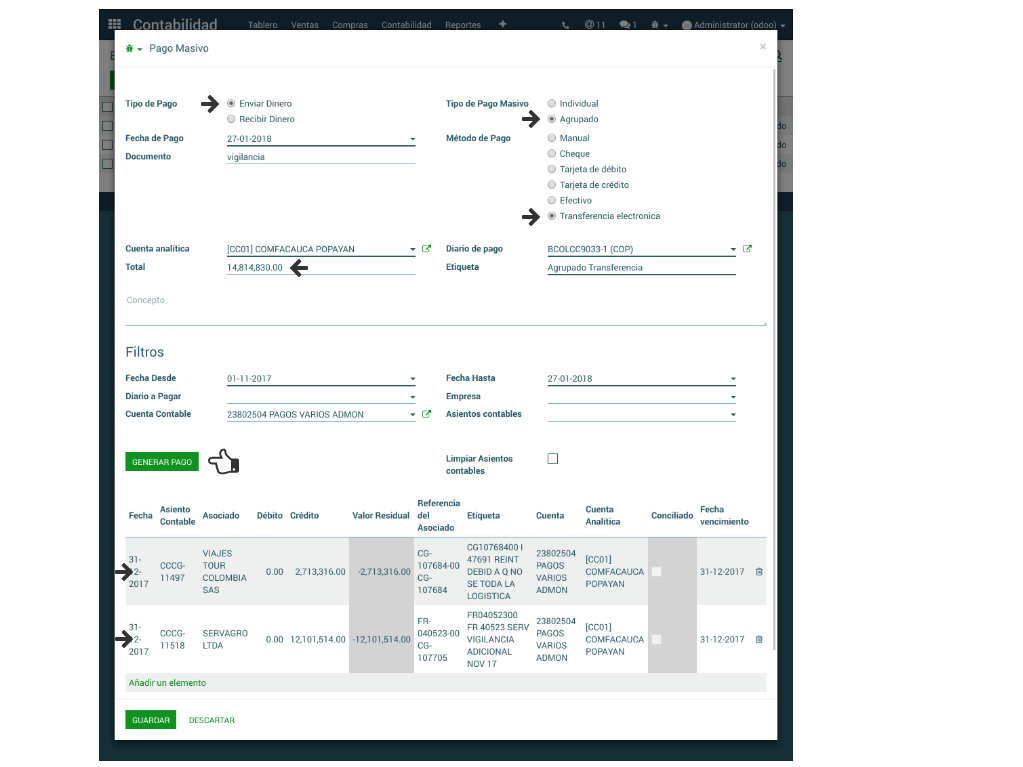The image size is (1023, 767).
Task: Select the Recibir Dinero radio option
Action: coord(232,119)
